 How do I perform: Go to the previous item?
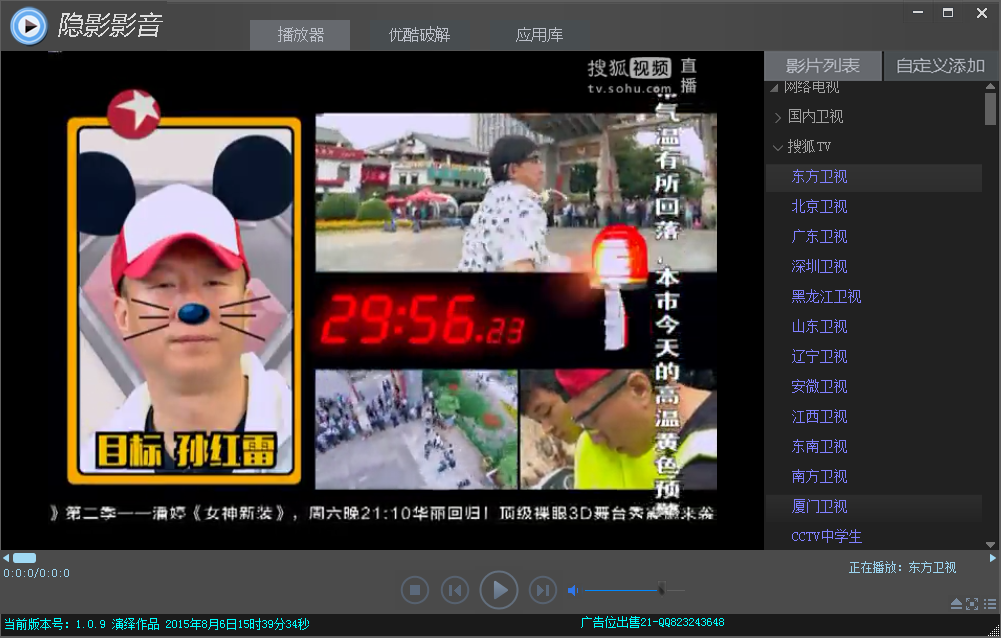(455, 590)
